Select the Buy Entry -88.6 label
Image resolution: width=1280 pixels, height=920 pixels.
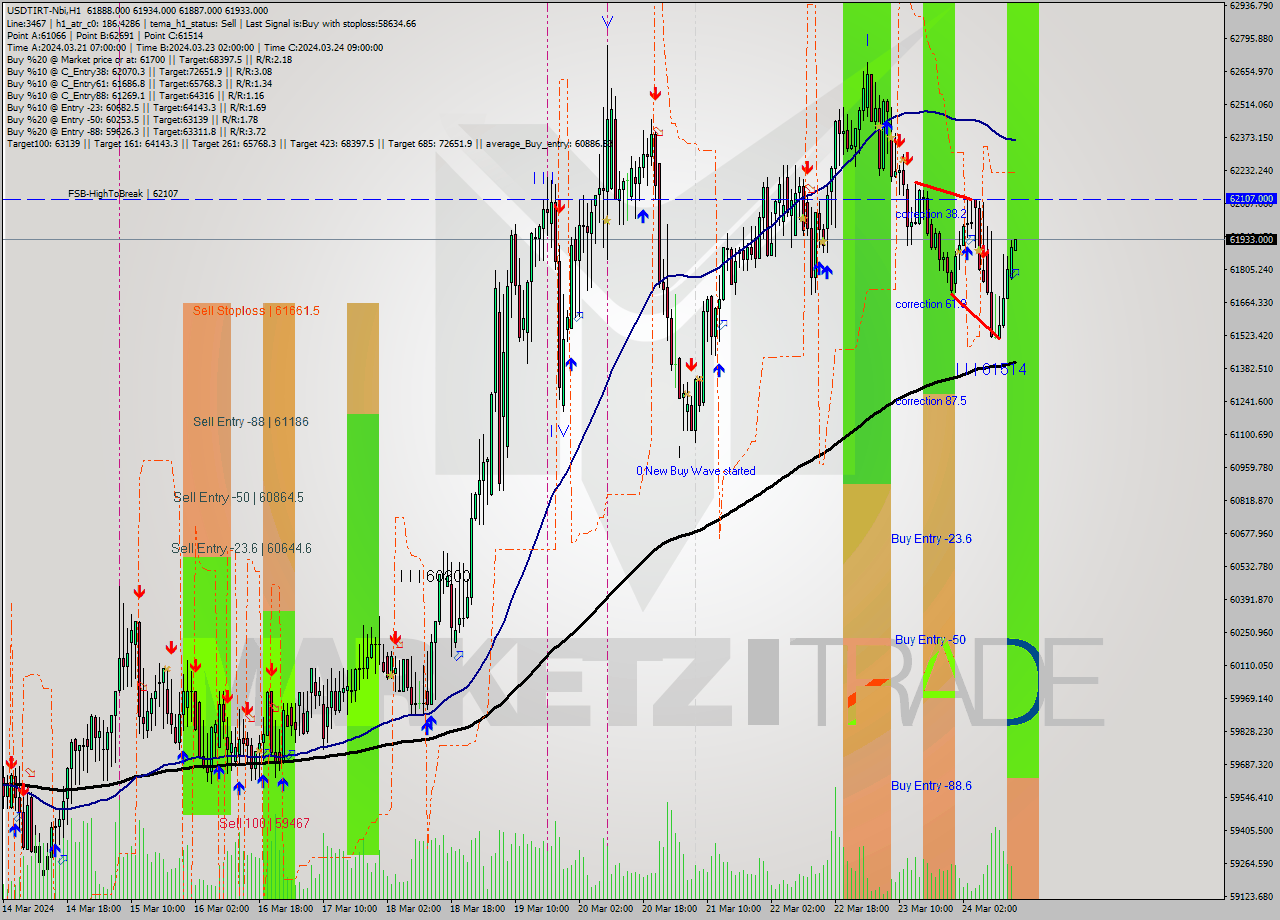click(x=931, y=785)
